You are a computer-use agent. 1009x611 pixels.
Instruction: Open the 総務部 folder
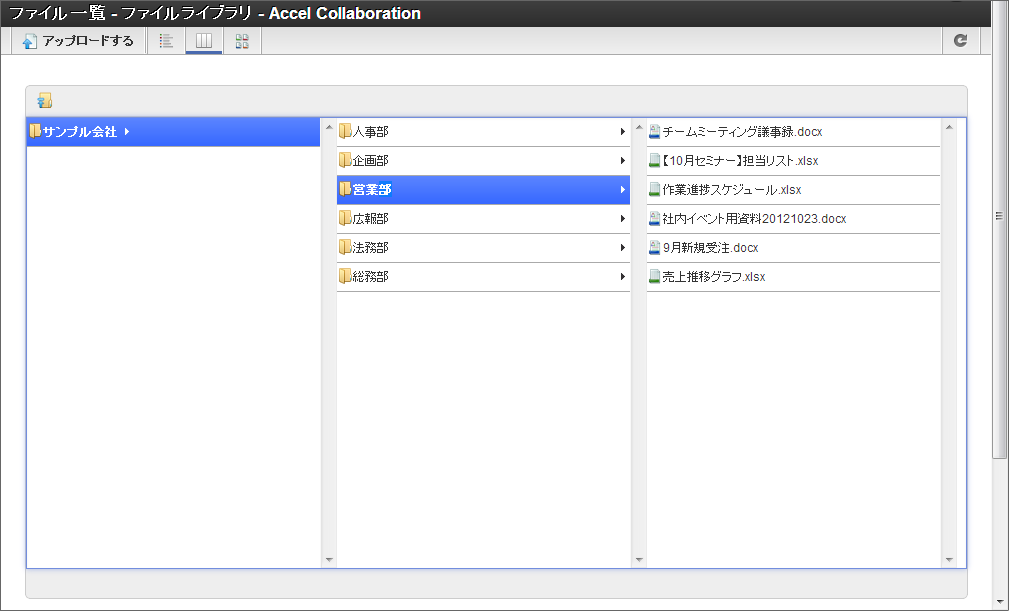[483, 277]
